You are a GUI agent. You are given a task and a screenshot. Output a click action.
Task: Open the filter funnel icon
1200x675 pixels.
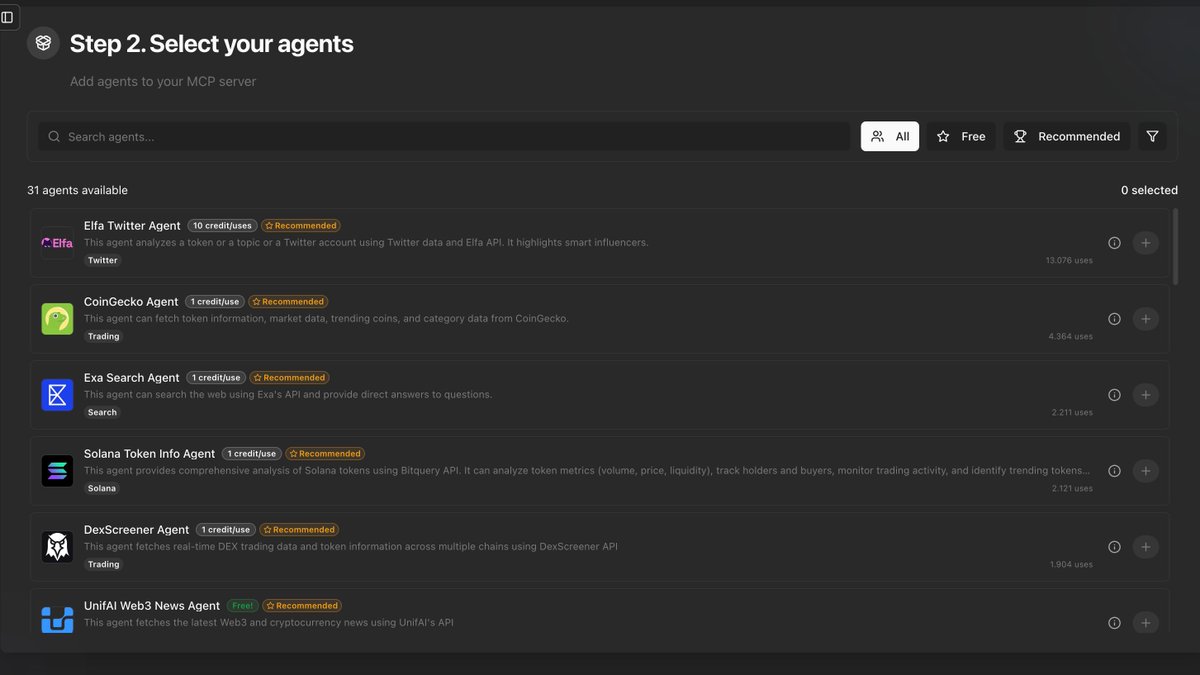[1152, 136]
